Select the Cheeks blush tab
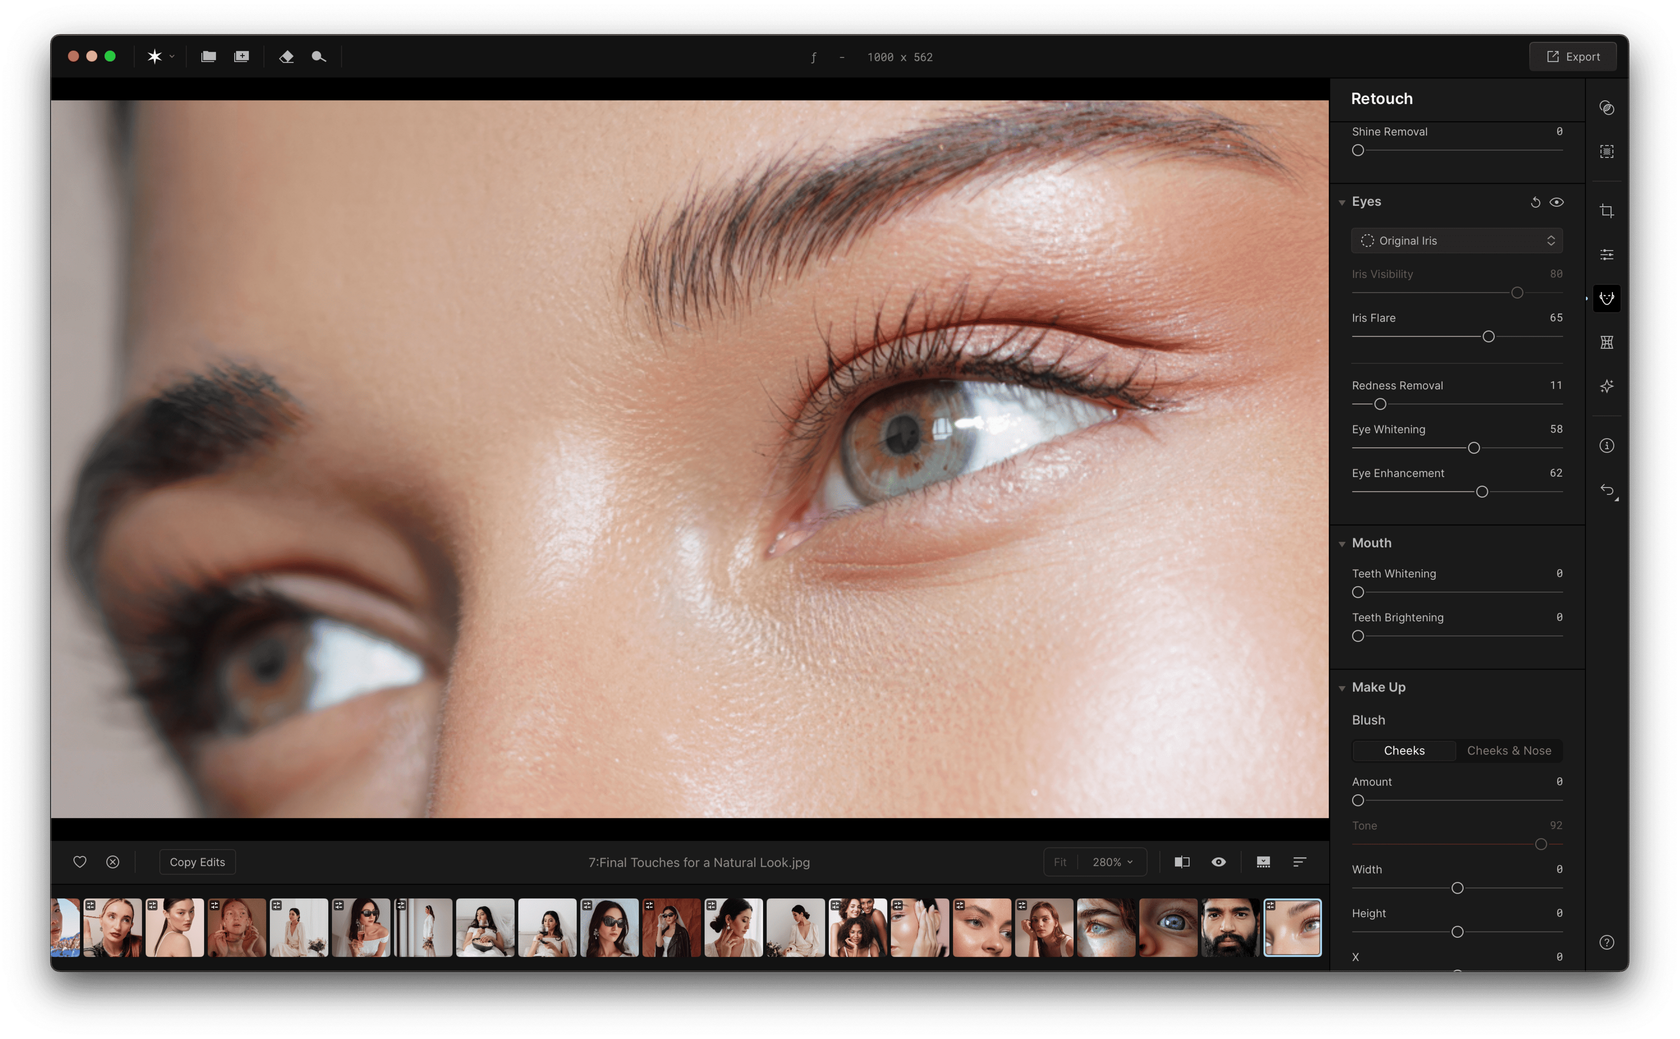The image size is (1680, 1039). [1404, 751]
